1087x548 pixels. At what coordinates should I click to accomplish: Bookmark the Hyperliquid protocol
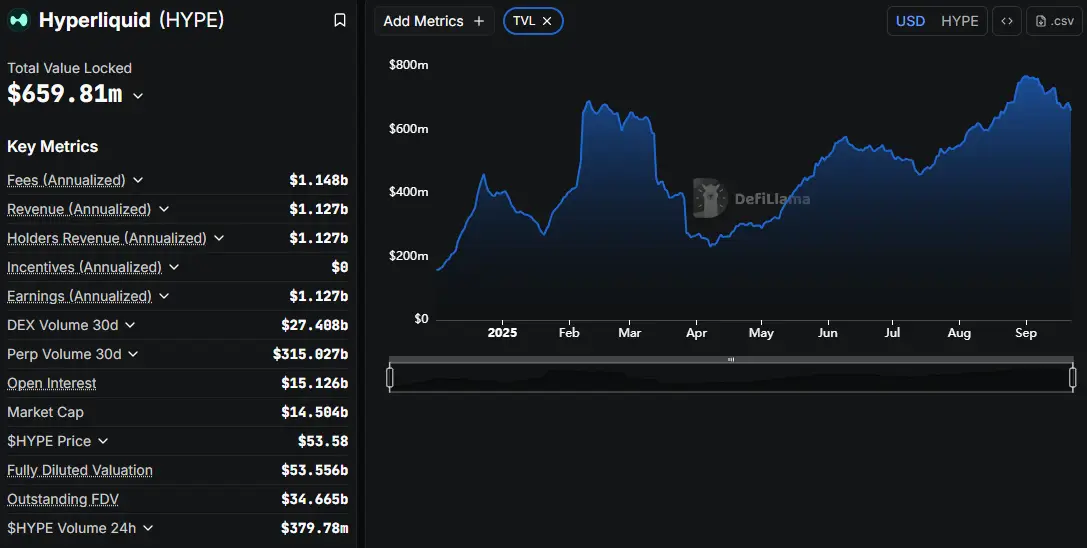tap(340, 20)
